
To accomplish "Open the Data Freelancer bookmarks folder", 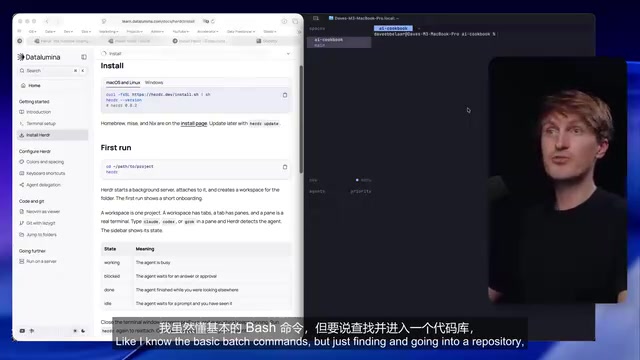I will tap(241, 31).
